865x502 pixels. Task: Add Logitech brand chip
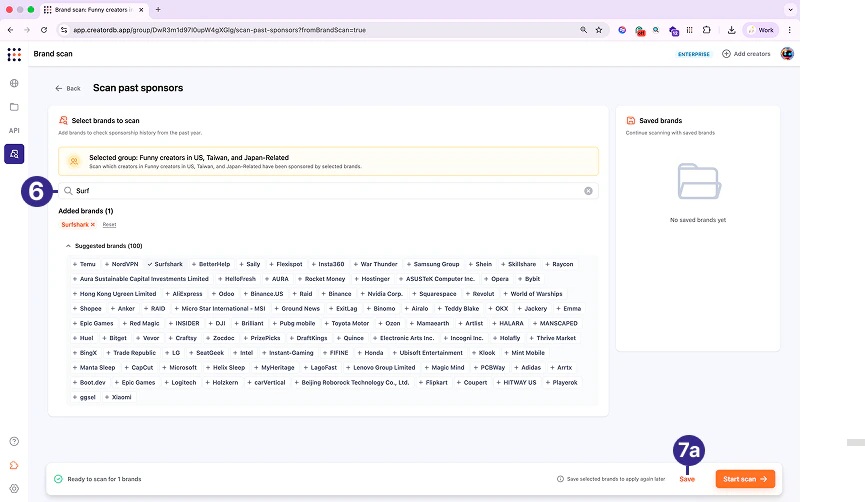(180, 382)
